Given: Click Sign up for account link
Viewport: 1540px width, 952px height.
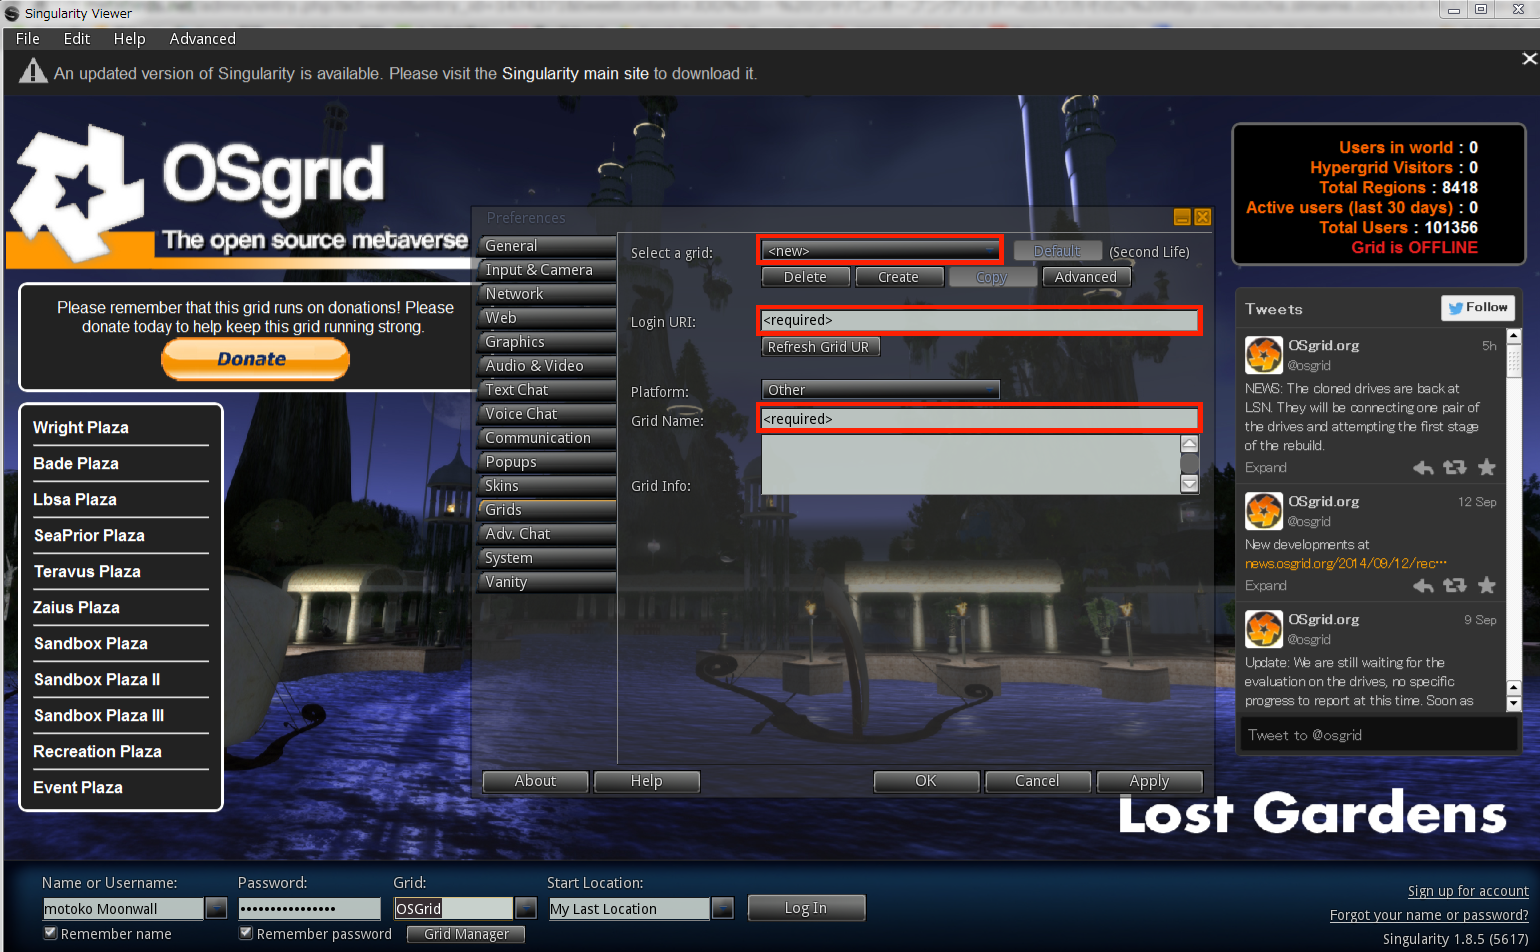Looking at the screenshot, I should click(1468, 891).
